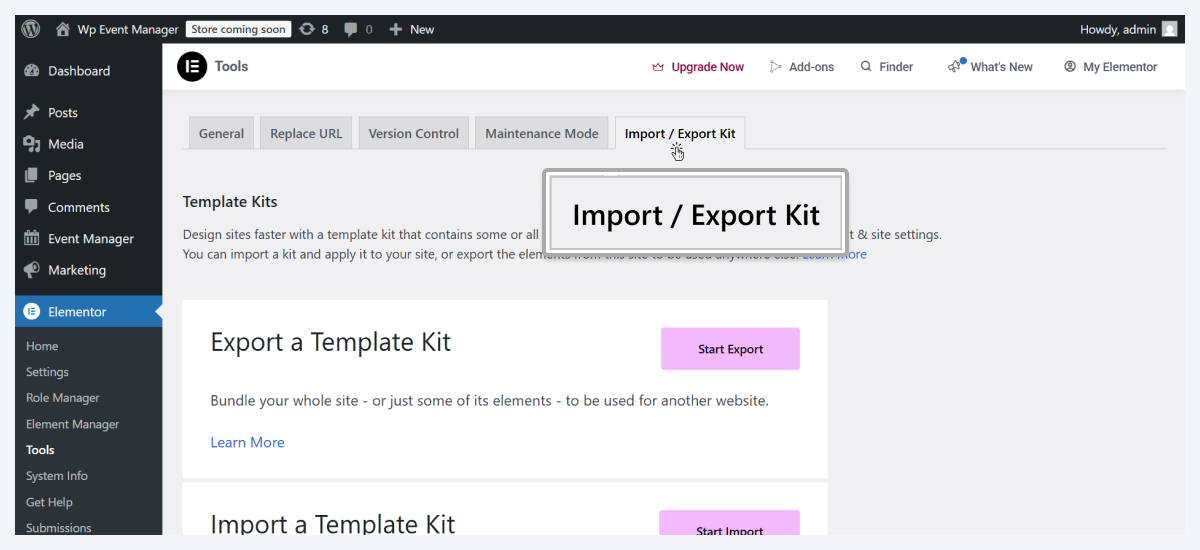Click the WordPress logo icon

[31, 29]
